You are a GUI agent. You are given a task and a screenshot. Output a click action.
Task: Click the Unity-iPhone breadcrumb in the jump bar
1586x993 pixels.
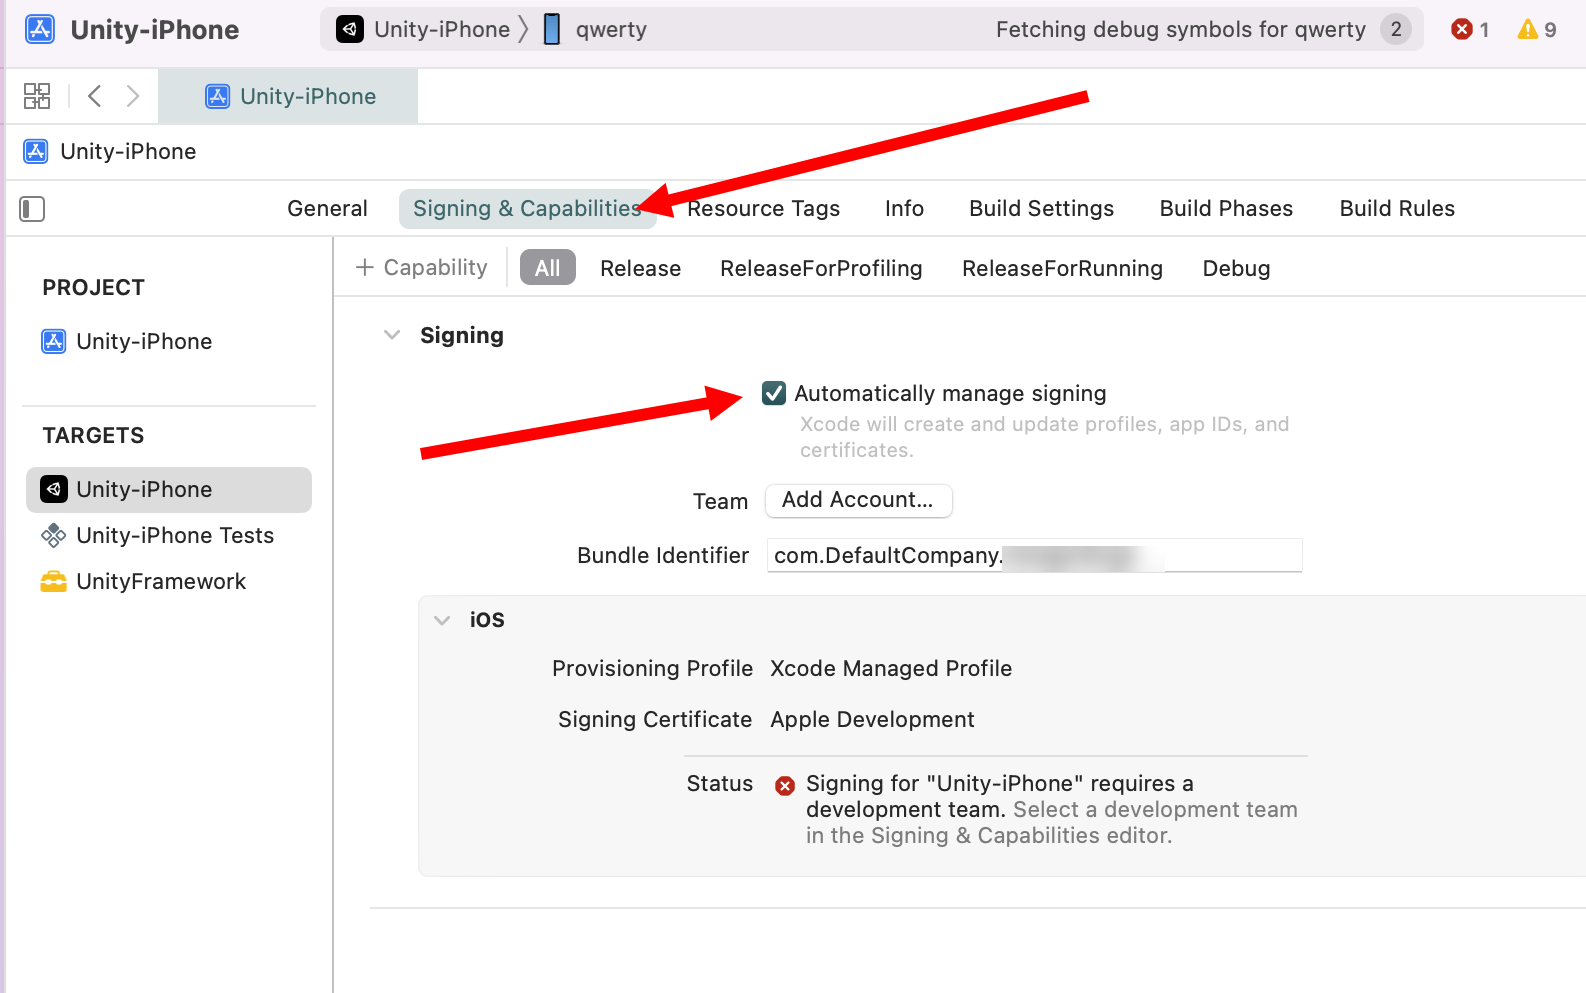coord(110,151)
